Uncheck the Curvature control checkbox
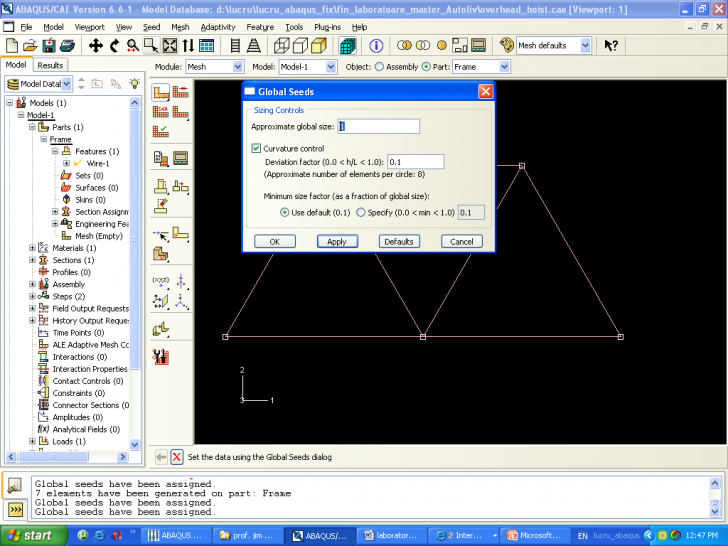Viewport: 728px width, 546px height. point(256,148)
